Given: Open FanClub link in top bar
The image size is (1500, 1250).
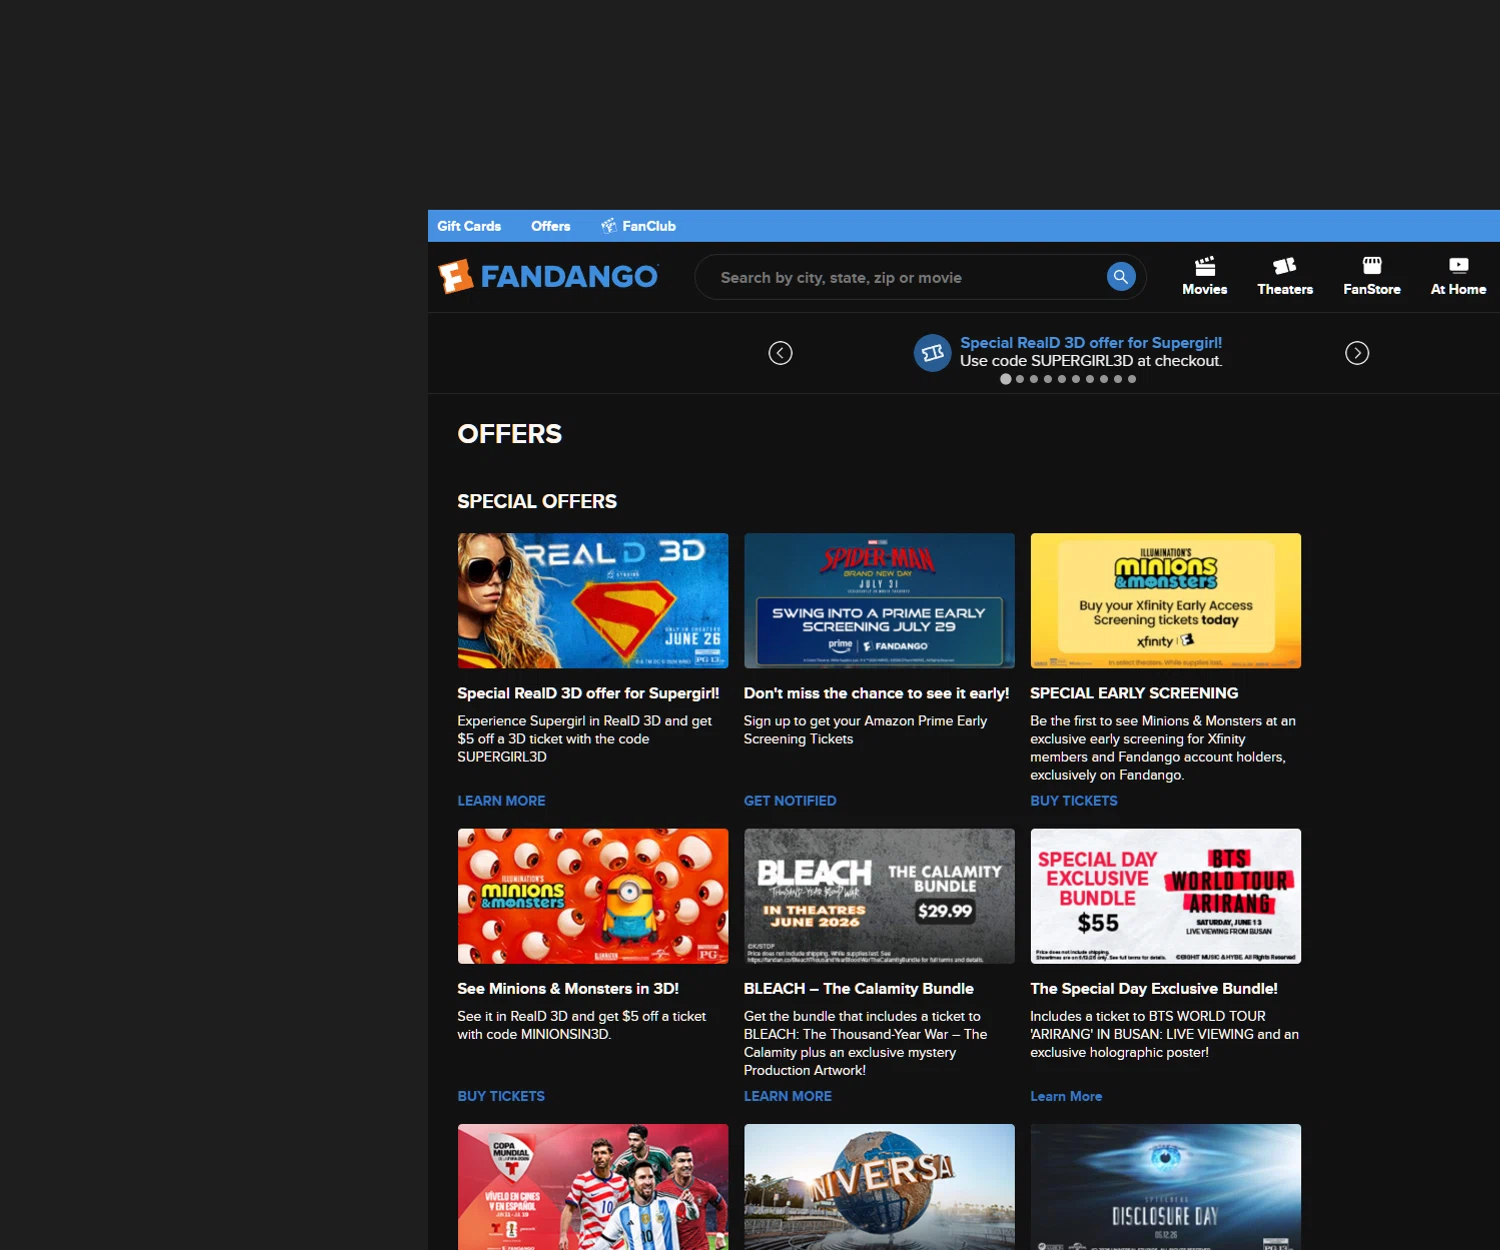Looking at the screenshot, I should (x=649, y=226).
